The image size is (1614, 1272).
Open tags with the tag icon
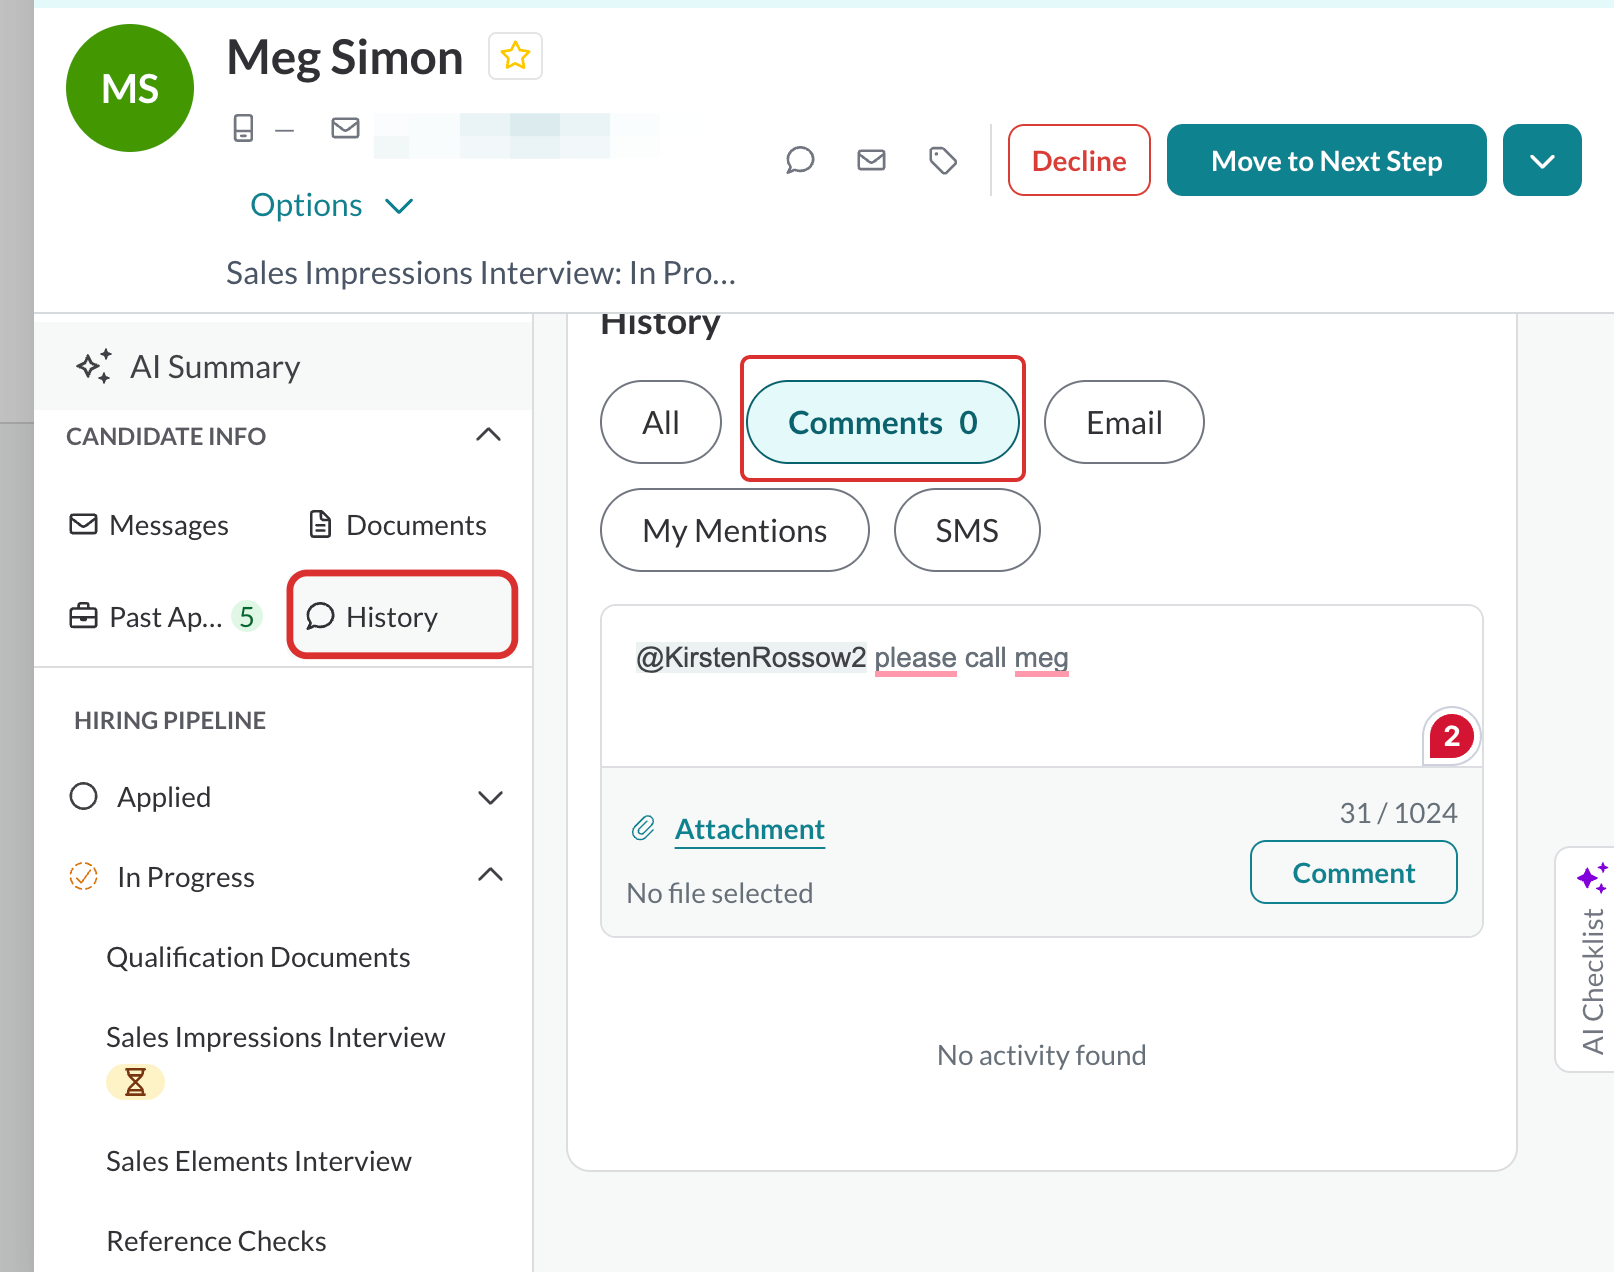pyautogui.click(x=942, y=160)
